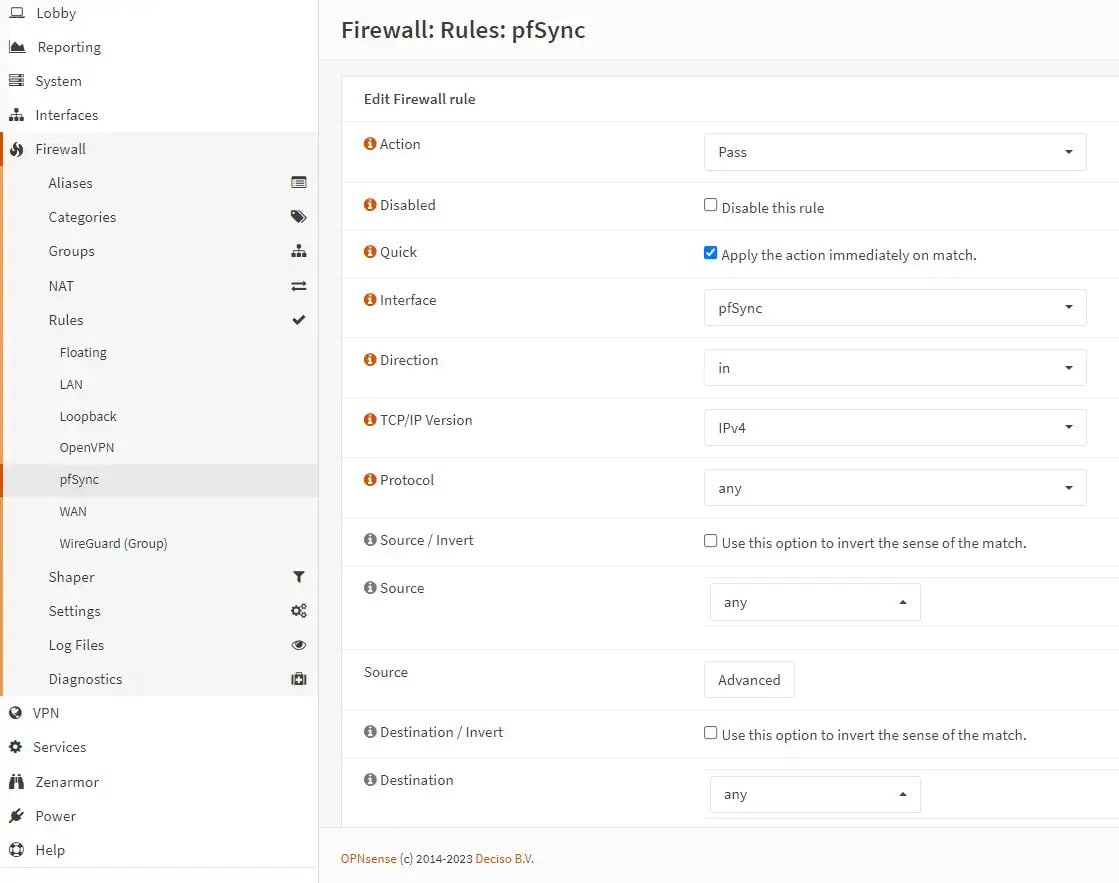Open the WAN rules page
1119x883 pixels.
pos(73,512)
